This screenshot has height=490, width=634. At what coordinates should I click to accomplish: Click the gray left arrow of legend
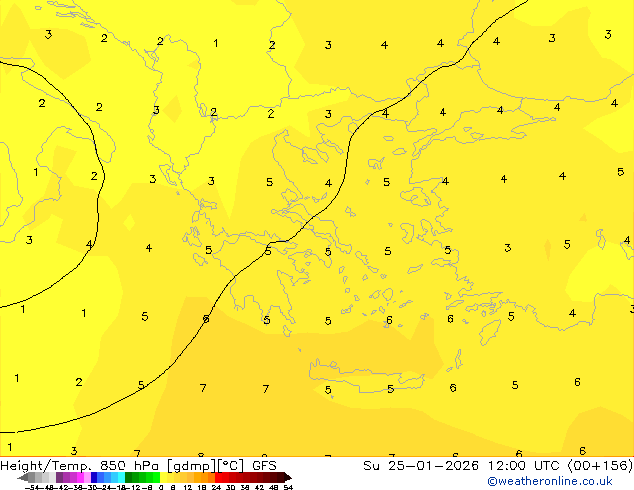tap(23, 477)
